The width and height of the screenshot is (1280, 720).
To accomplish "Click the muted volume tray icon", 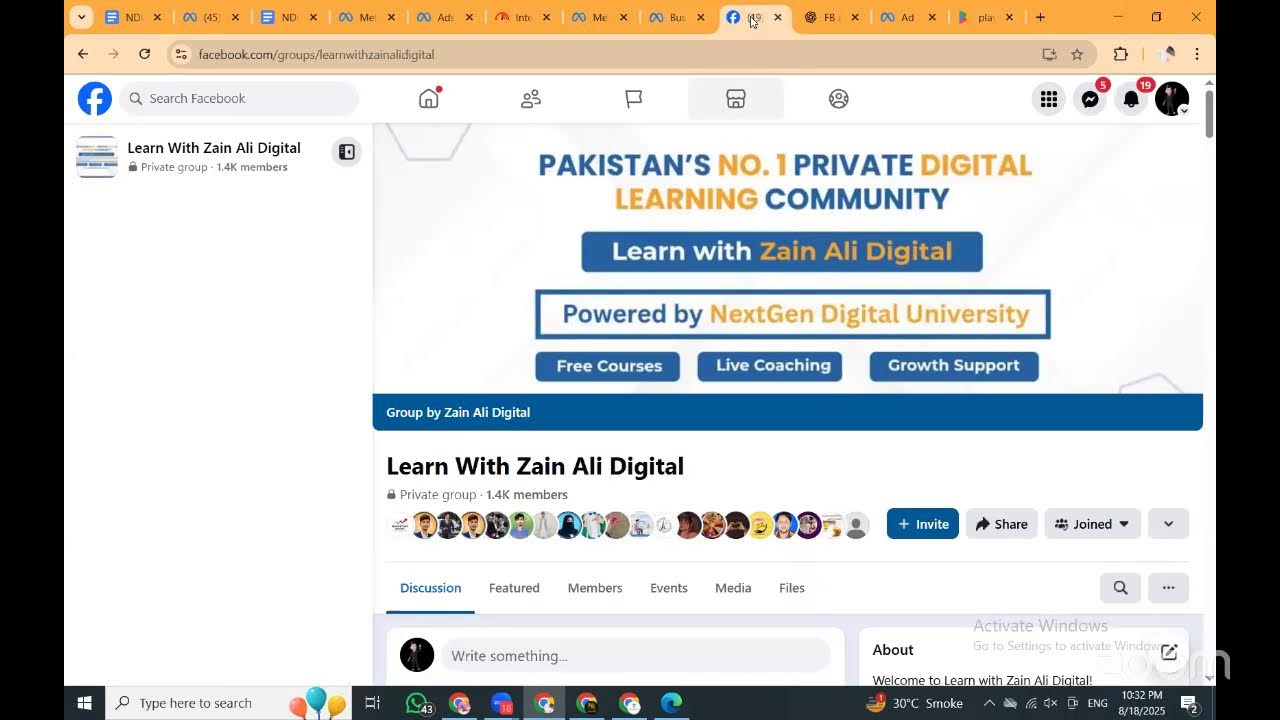I will pos(1051,703).
